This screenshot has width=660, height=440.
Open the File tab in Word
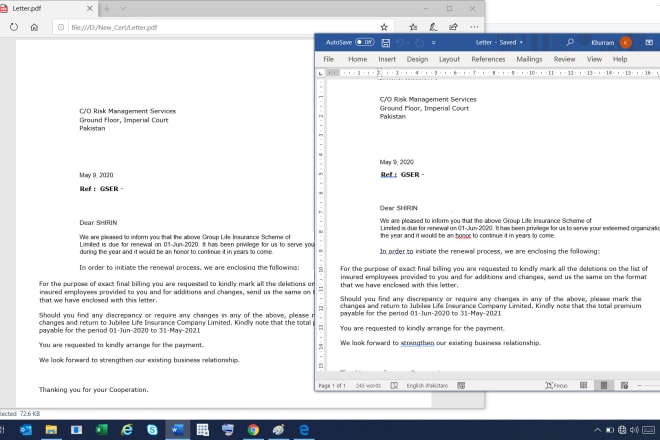coord(329,59)
